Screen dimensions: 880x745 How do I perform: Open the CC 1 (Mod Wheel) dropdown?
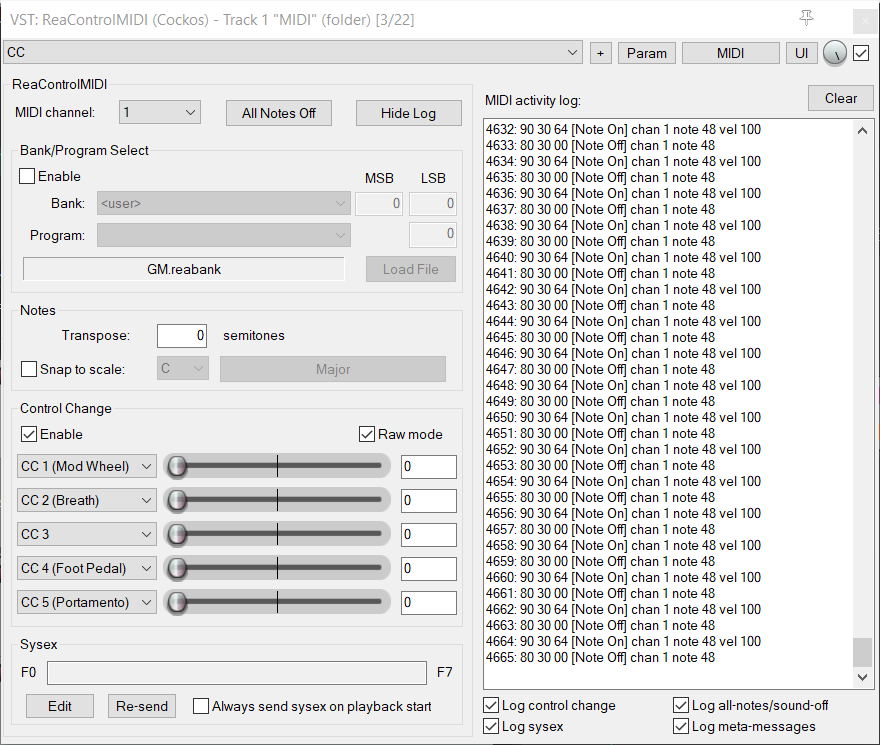[x=87, y=467]
